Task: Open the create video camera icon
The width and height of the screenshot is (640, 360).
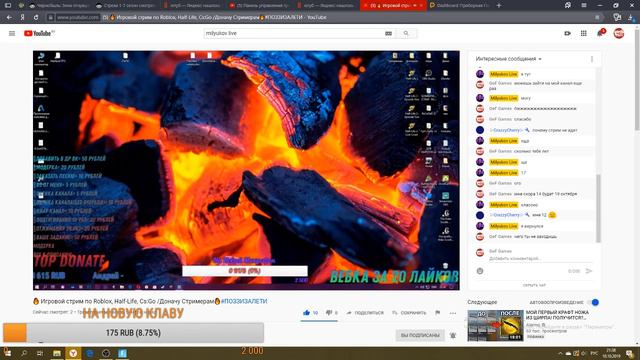Action: [567, 33]
